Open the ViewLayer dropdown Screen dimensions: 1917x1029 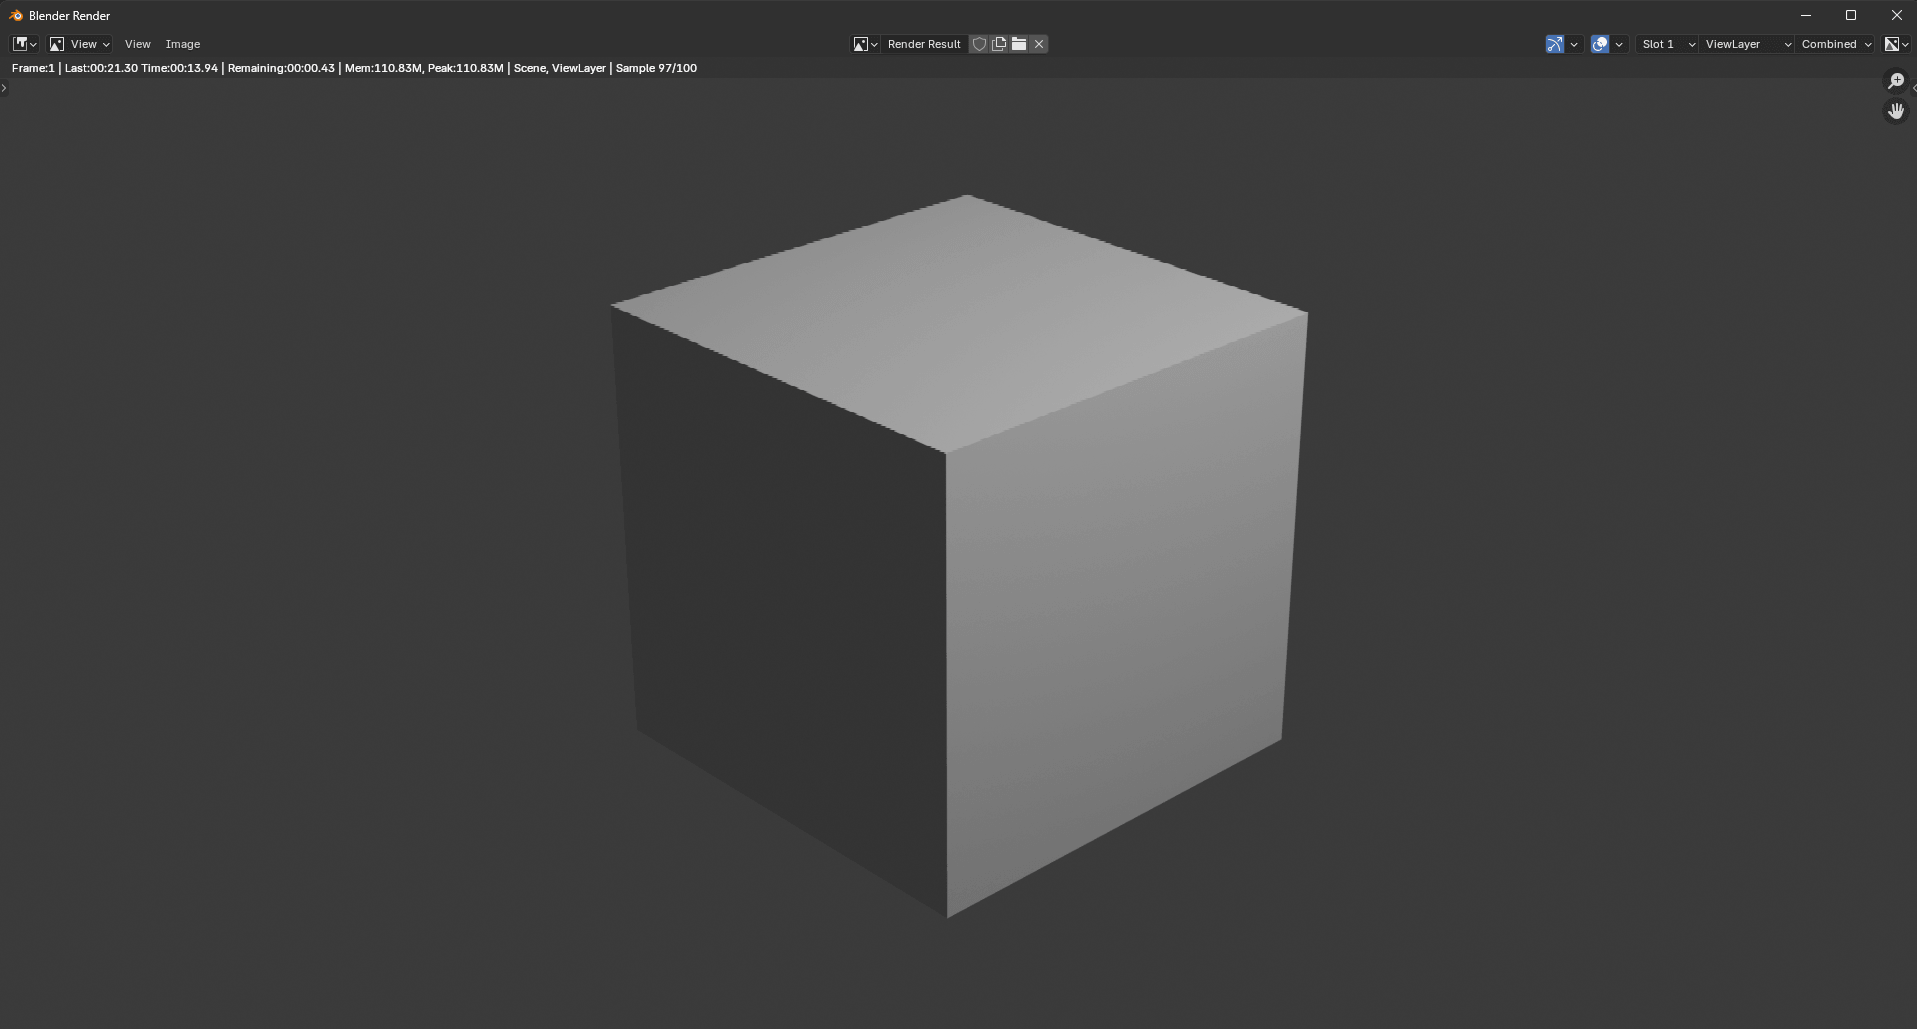coord(1747,44)
